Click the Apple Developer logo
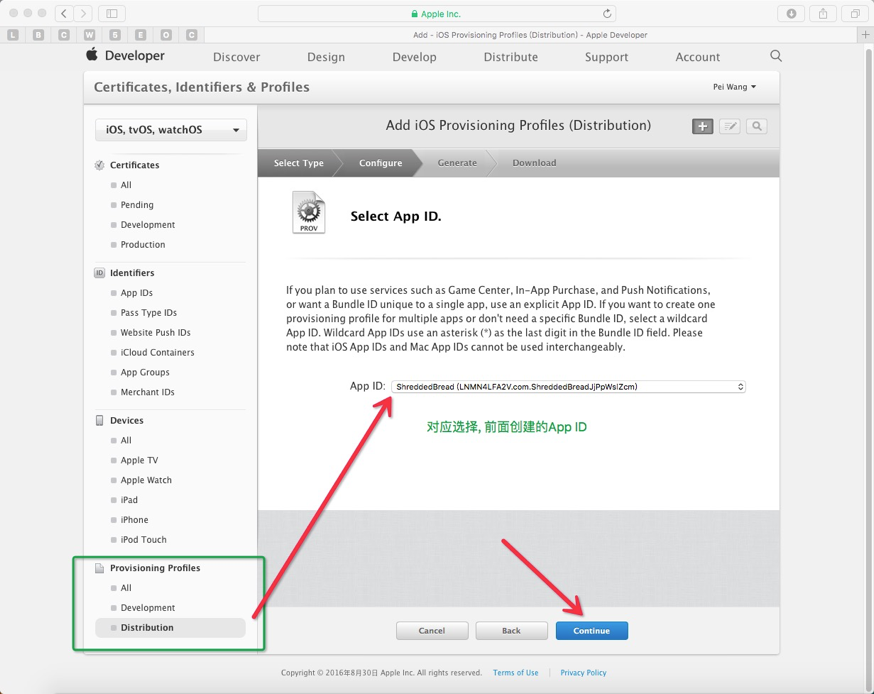Image resolution: width=874 pixels, height=694 pixels. [125, 55]
